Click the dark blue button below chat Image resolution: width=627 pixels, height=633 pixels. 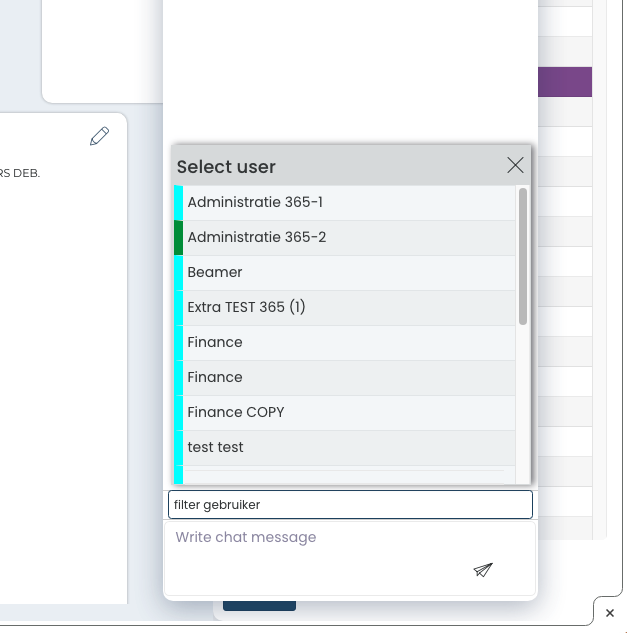(x=259, y=606)
